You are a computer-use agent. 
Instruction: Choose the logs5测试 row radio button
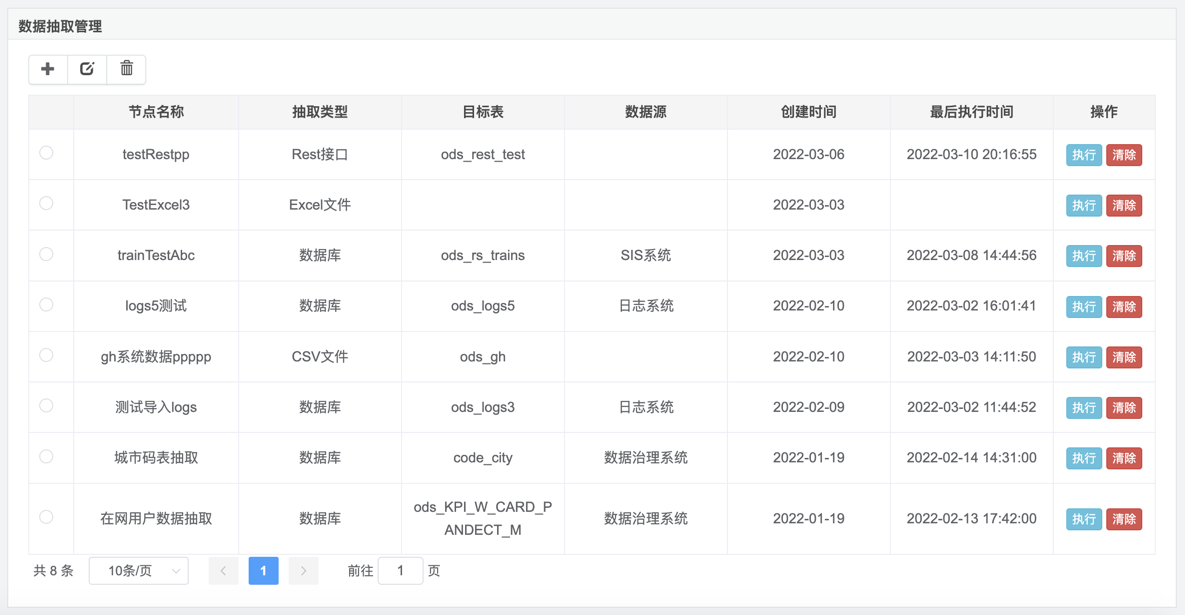46,305
